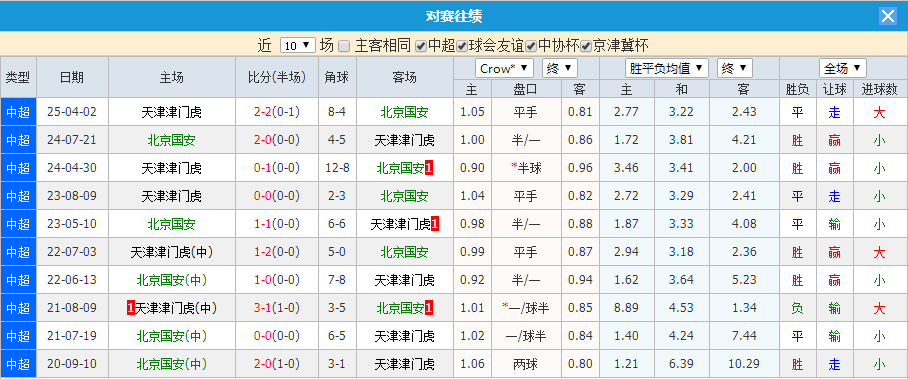Click the home odds value 8.89
Image resolution: width=908 pixels, height=379 pixels.
[x=627, y=308]
